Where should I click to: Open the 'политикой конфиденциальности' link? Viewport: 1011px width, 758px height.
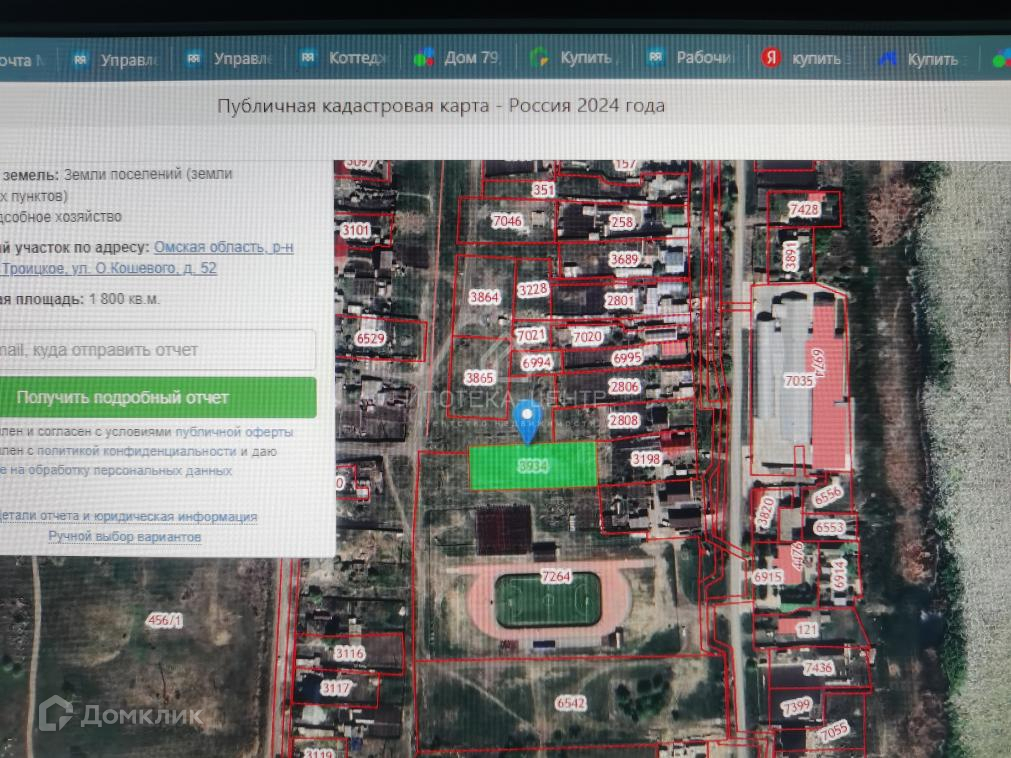pos(137,451)
